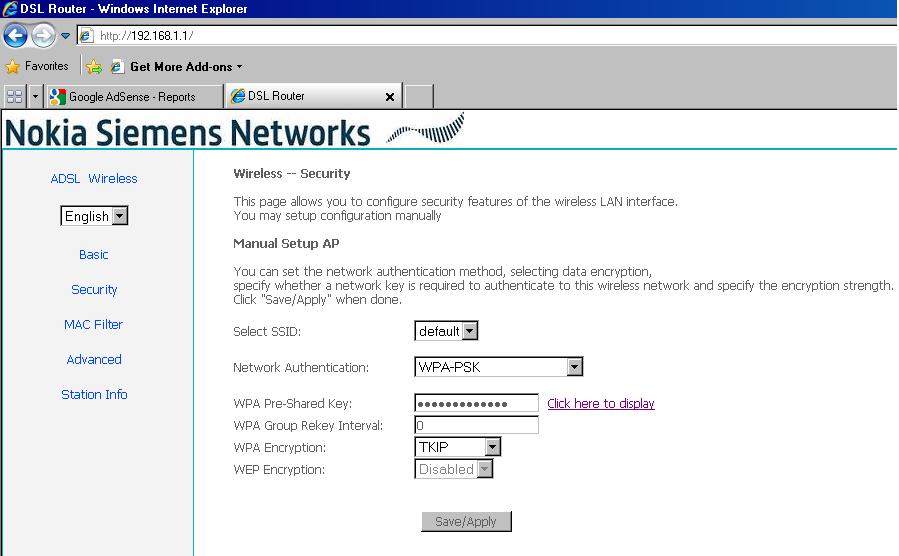Click Add to Favorites Bar star icon
Viewport: 899px width, 556px height.
pos(94,67)
